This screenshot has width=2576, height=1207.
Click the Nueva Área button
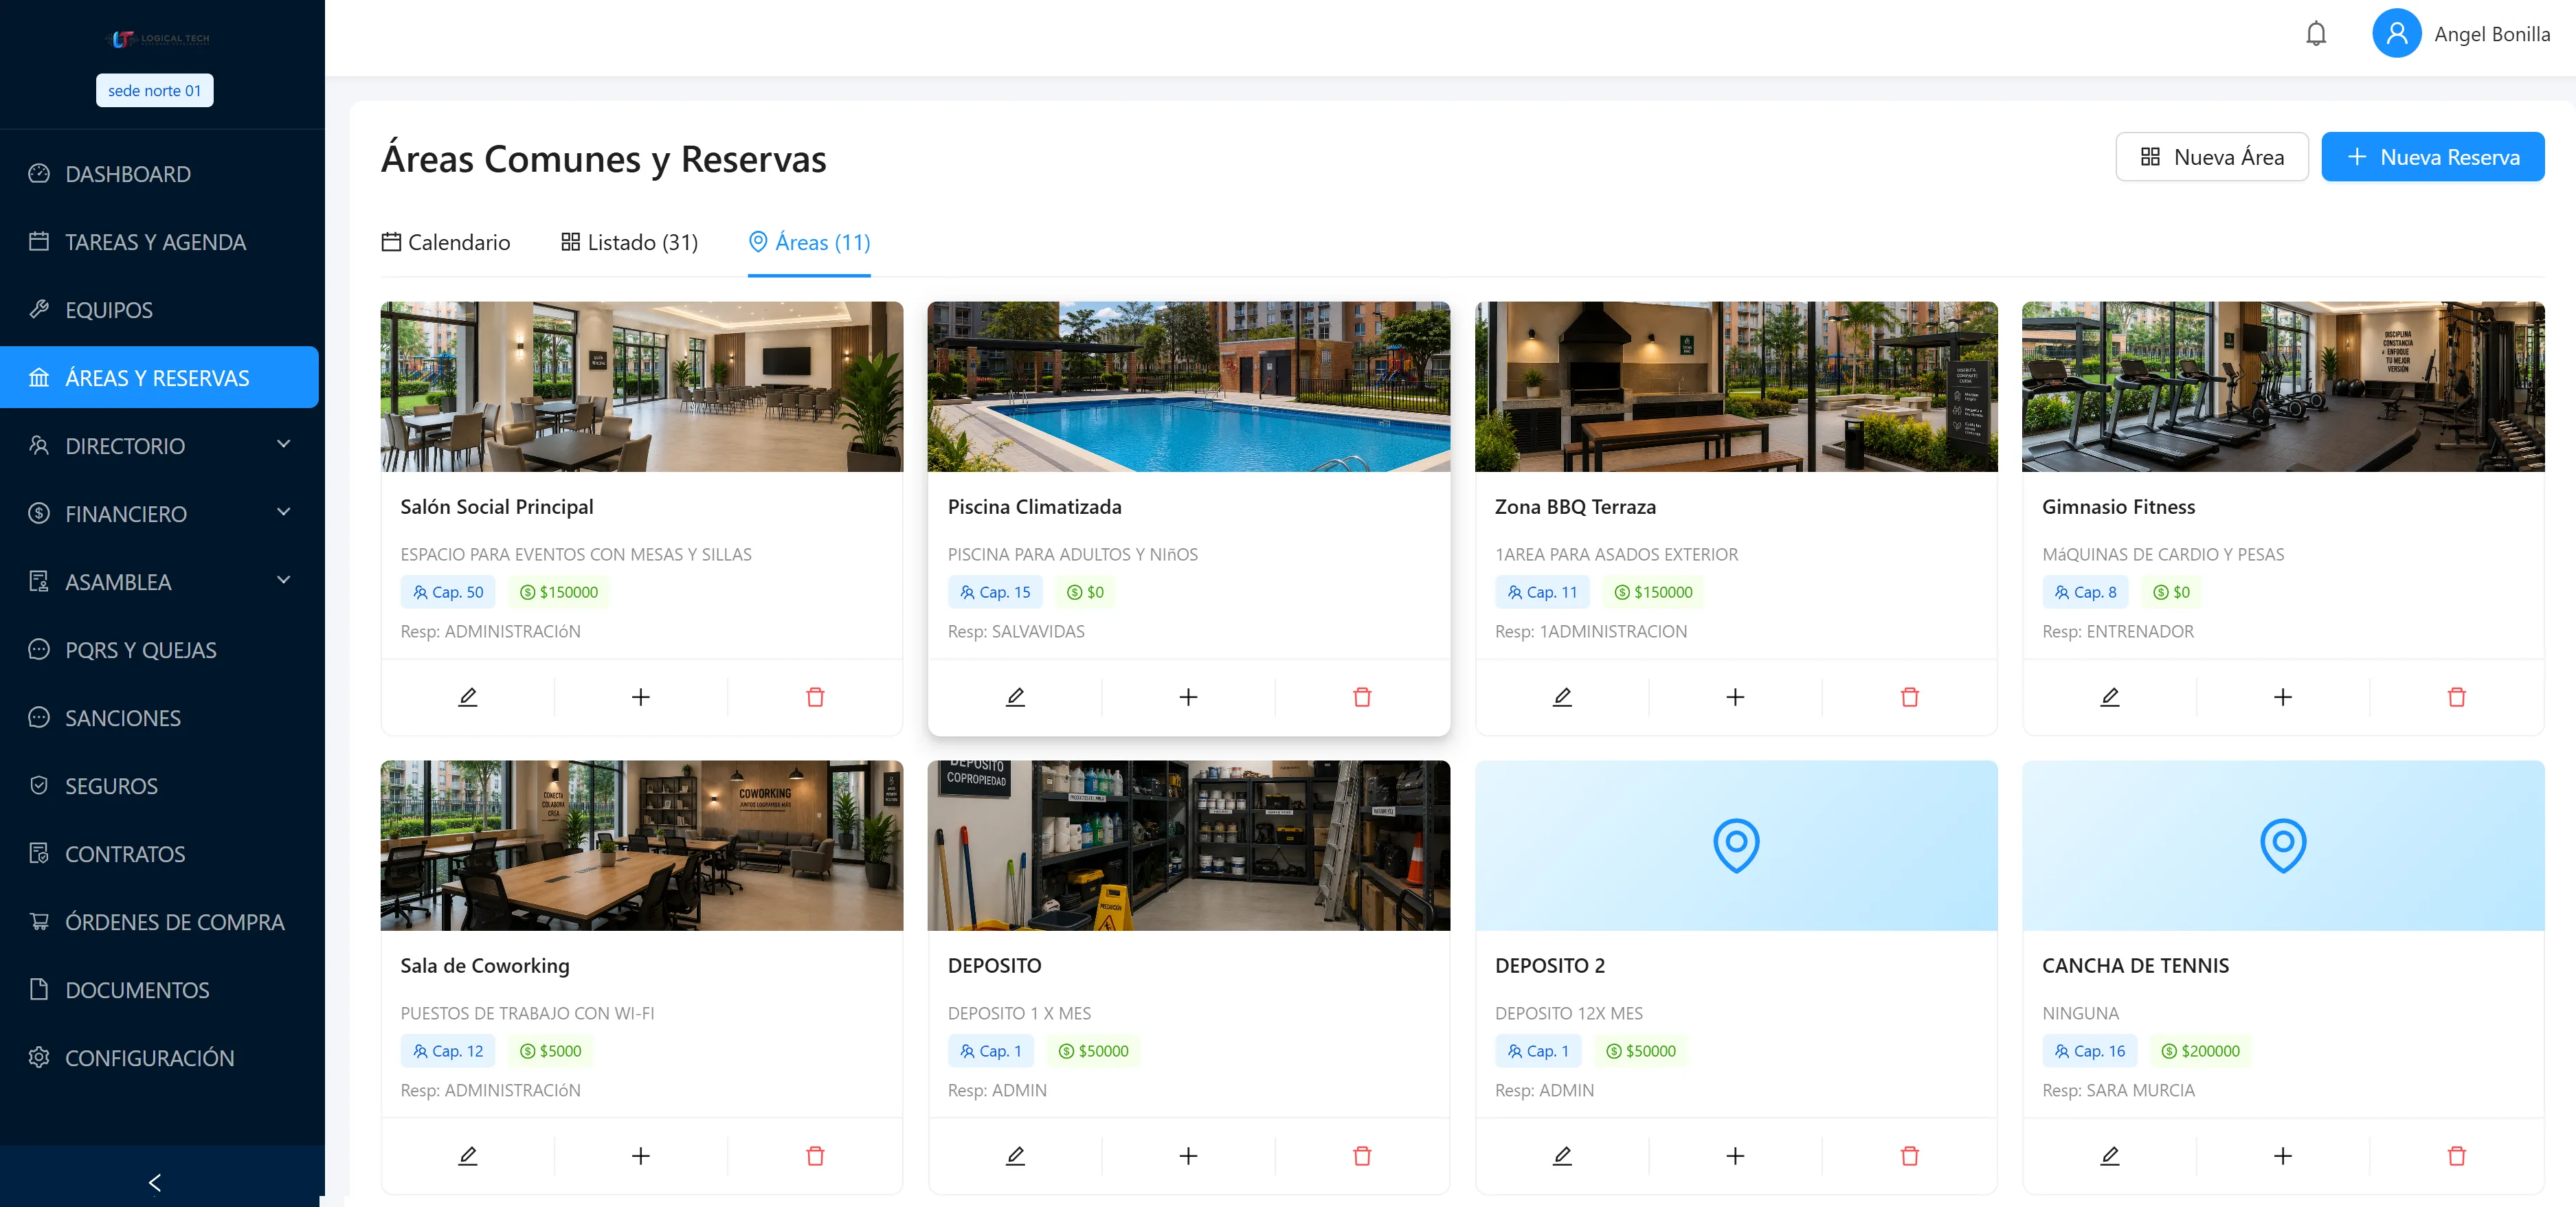2211,157
